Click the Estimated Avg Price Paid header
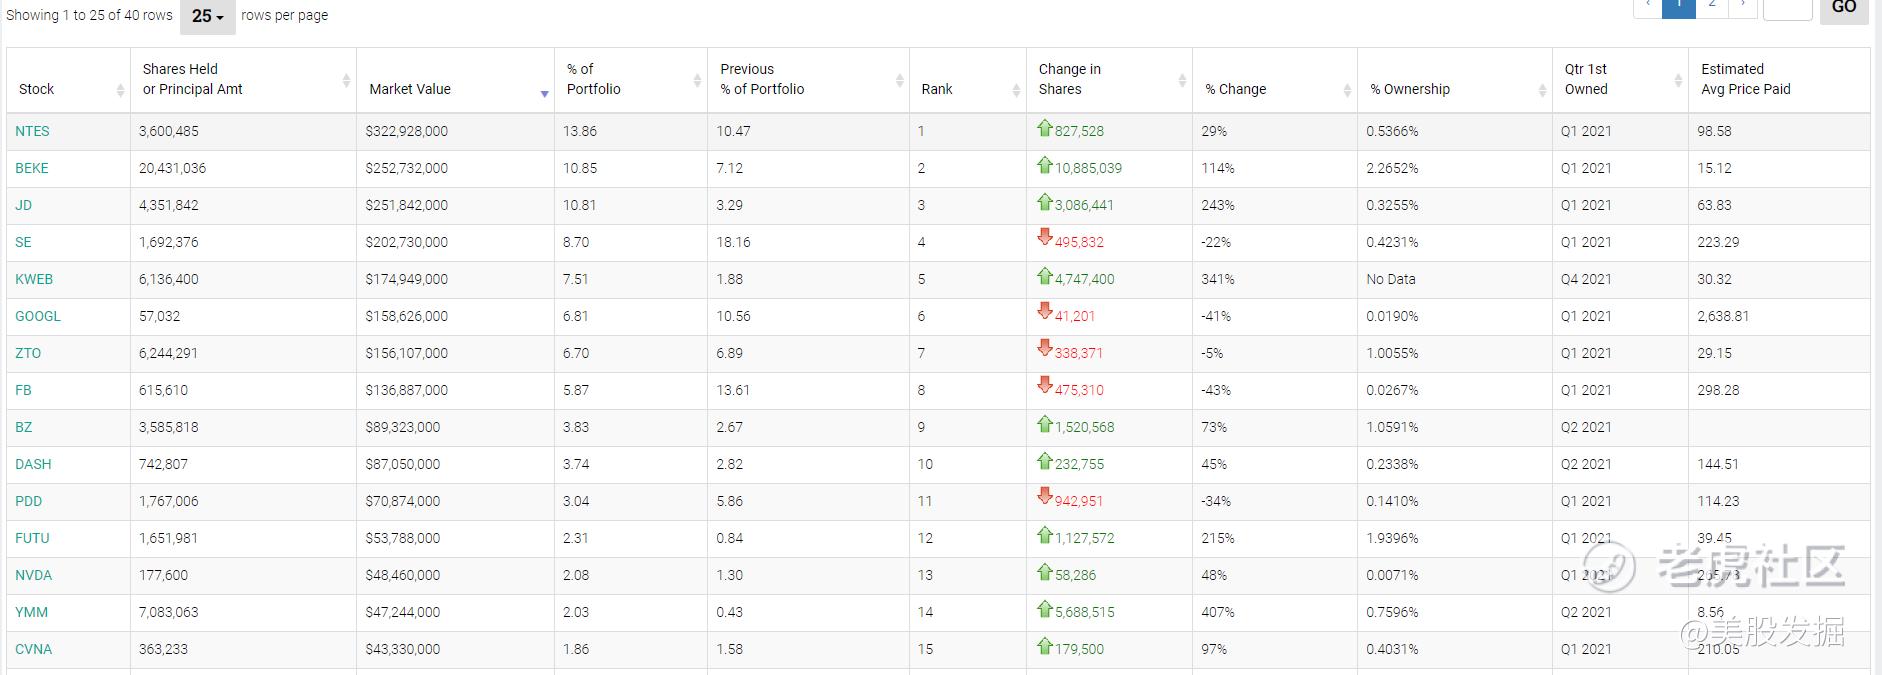 click(1745, 79)
